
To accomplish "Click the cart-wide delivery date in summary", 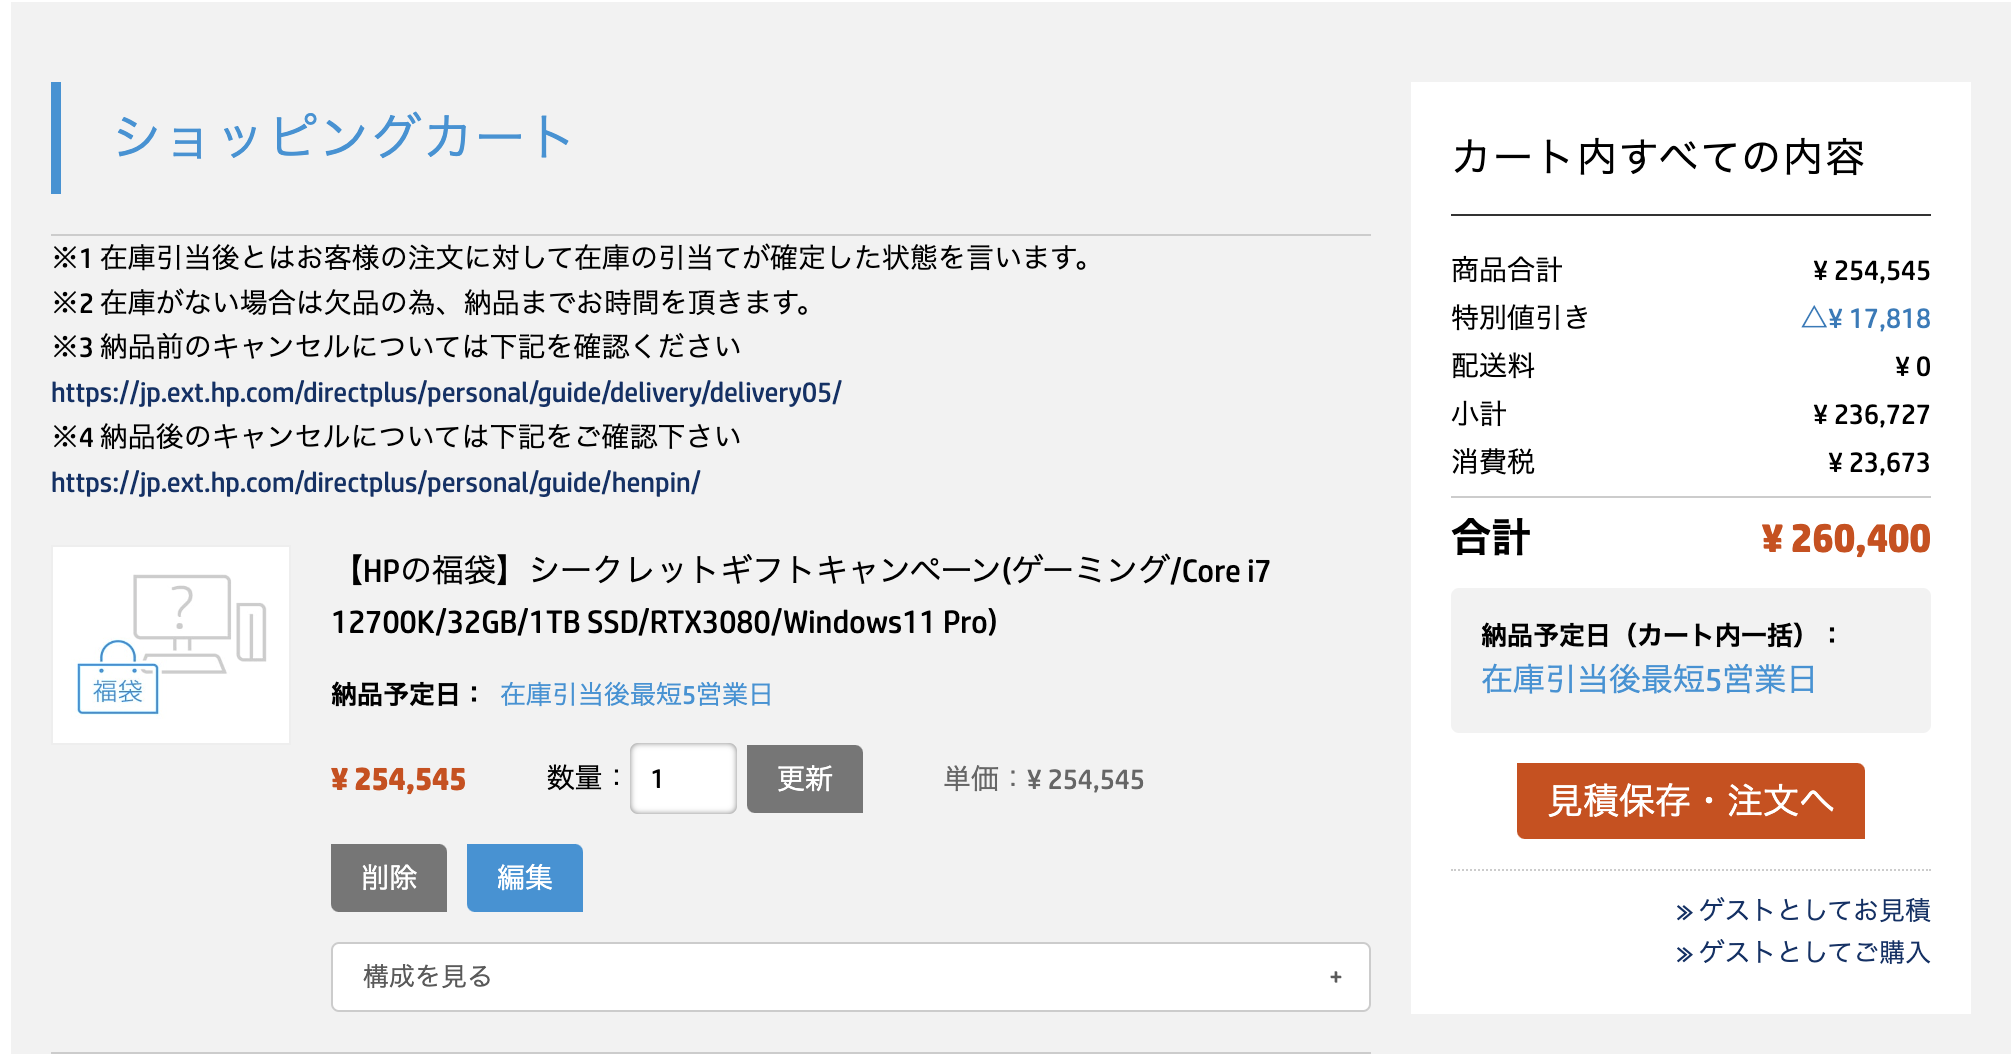I will (1648, 679).
